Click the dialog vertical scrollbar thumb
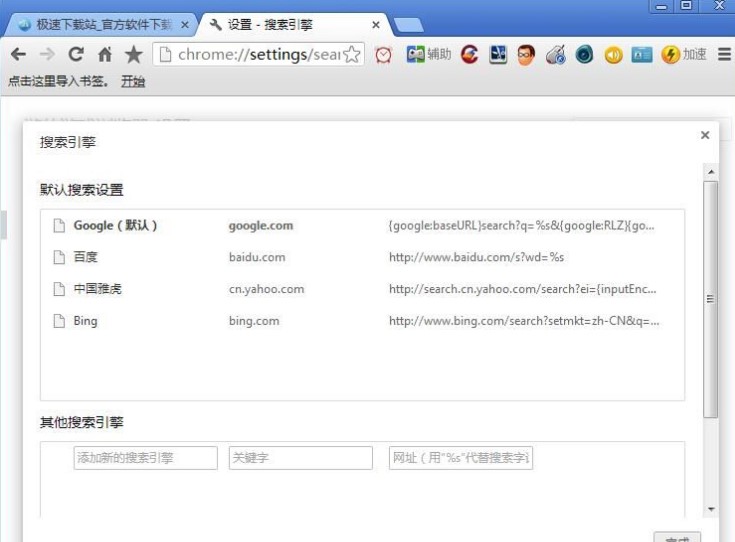735x542 pixels. point(711,299)
